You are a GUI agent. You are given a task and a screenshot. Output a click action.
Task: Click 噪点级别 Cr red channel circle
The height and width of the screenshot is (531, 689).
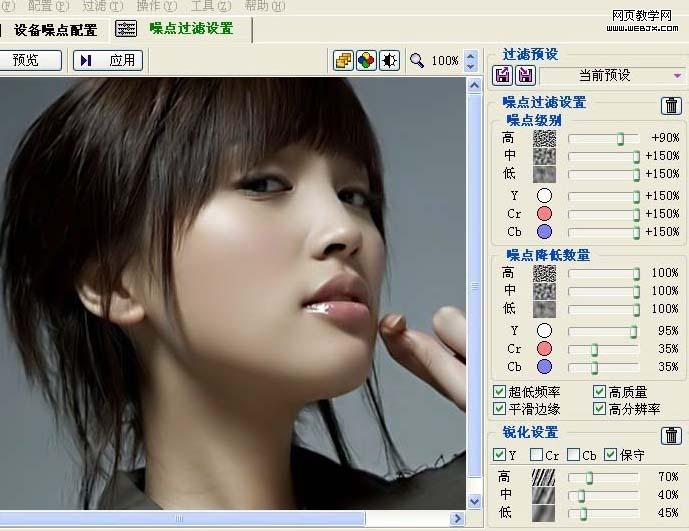(544, 214)
